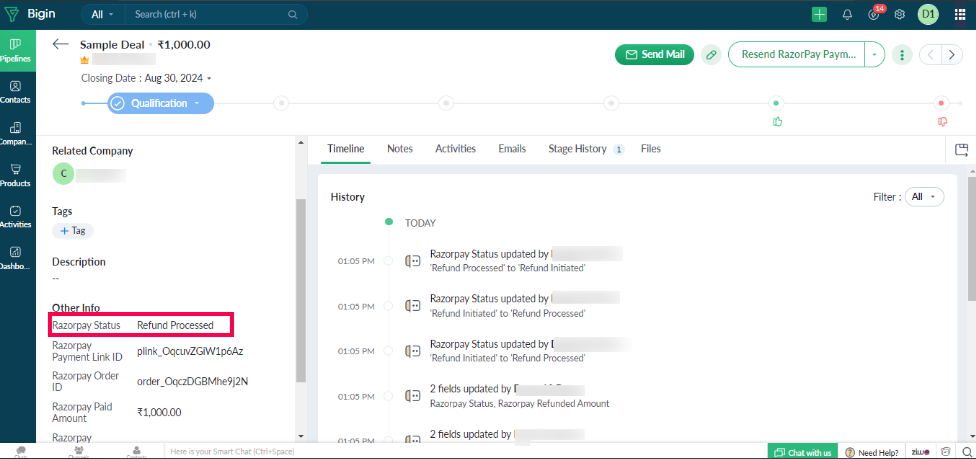976x459 pixels.
Task: Open the Activities module in sidebar
Action: click(x=16, y=217)
